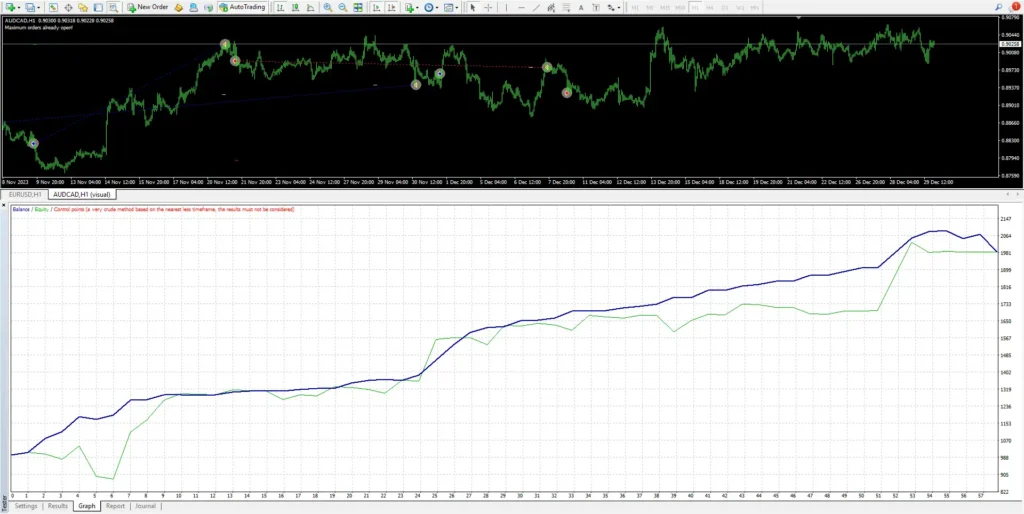The height and width of the screenshot is (514, 1024).
Task: Switch to M5 timeframe
Action: 650,7
